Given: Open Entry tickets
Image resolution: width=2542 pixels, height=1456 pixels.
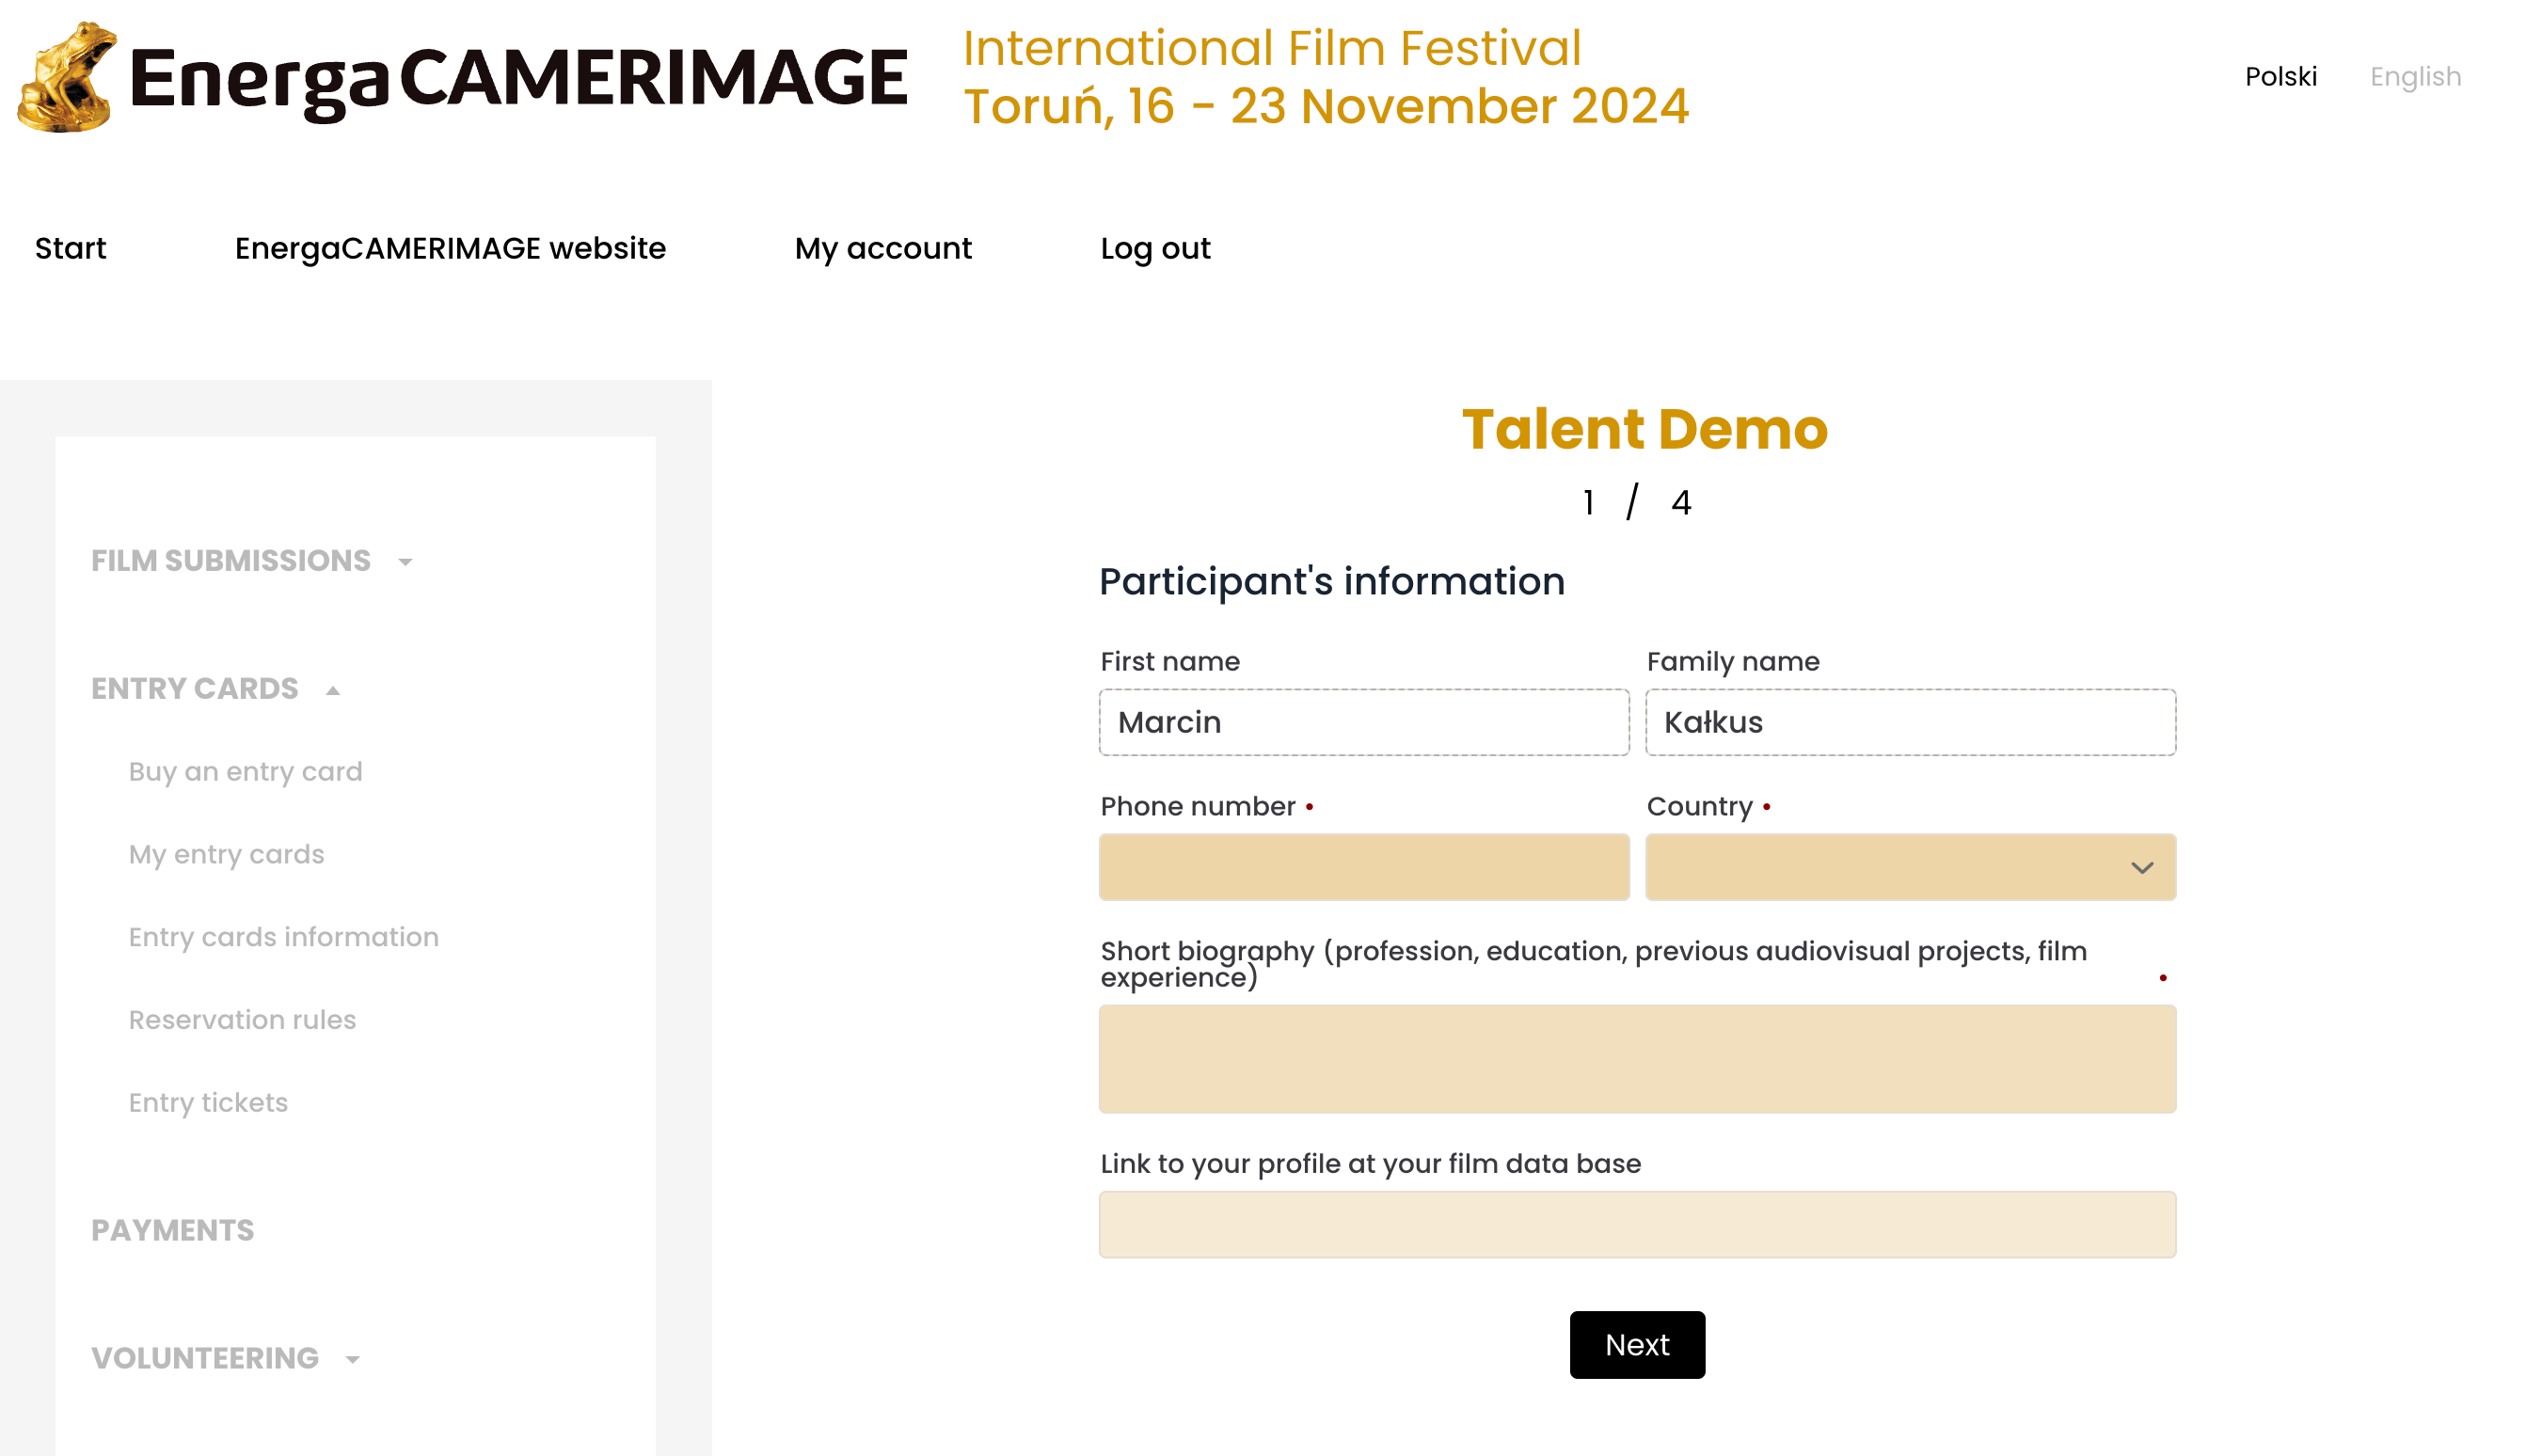Looking at the screenshot, I should 209,1102.
